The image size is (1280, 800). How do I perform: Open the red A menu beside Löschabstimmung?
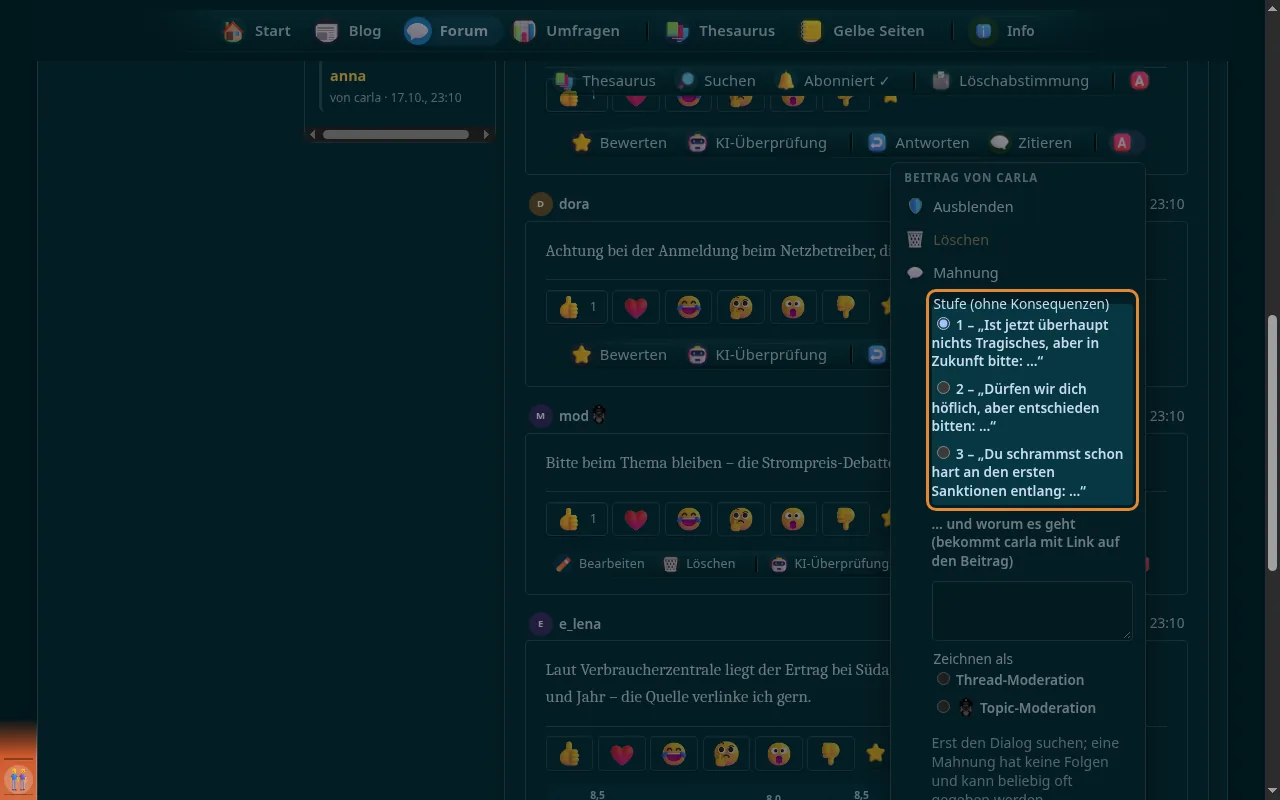click(1139, 81)
